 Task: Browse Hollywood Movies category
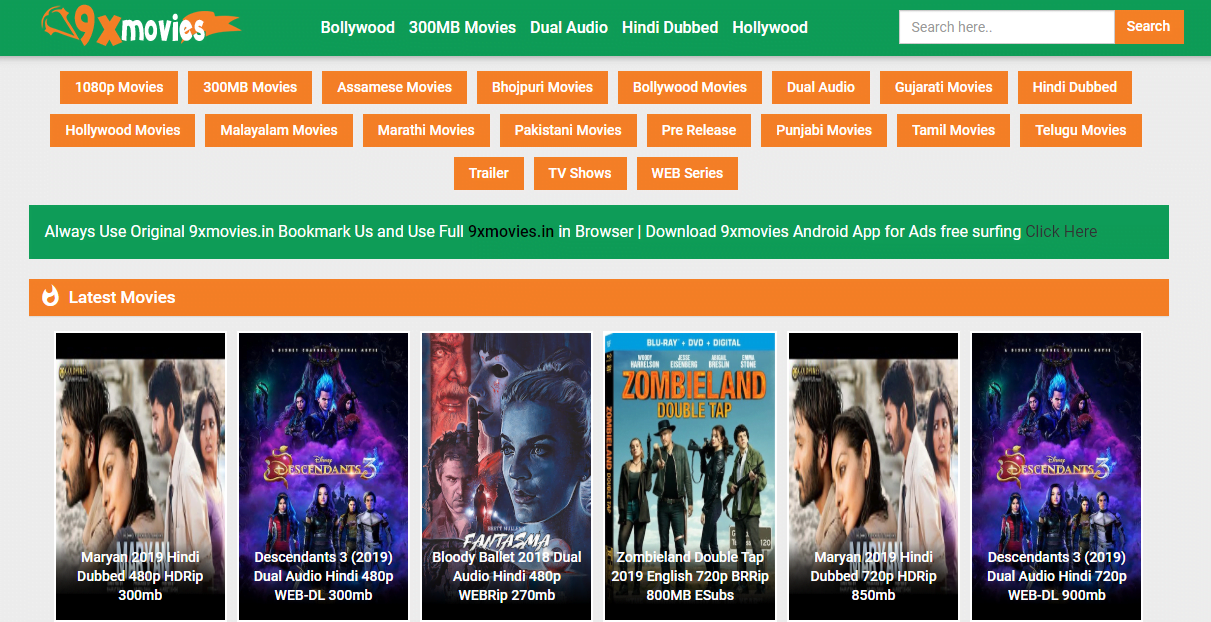[x=123, y=130]
